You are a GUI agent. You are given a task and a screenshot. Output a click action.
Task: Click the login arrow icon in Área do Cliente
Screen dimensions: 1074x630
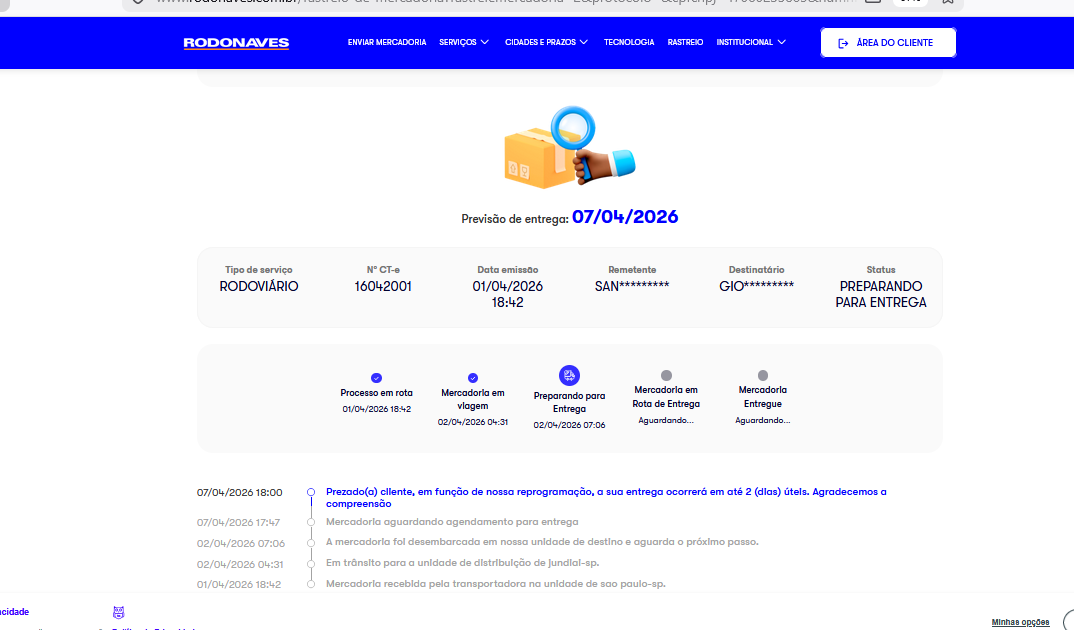point(843,43)
